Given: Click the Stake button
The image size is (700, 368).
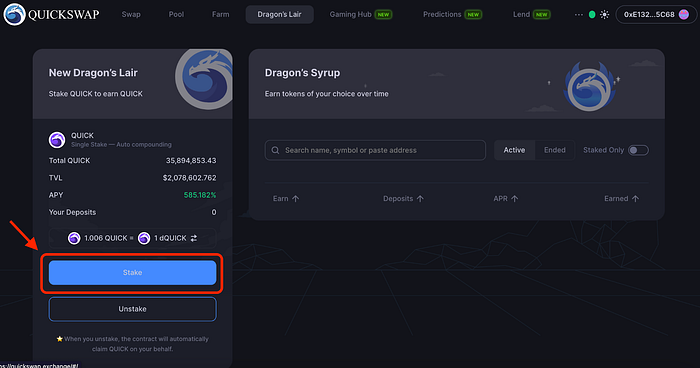Looking at the screenshot, I should point(133,272).
